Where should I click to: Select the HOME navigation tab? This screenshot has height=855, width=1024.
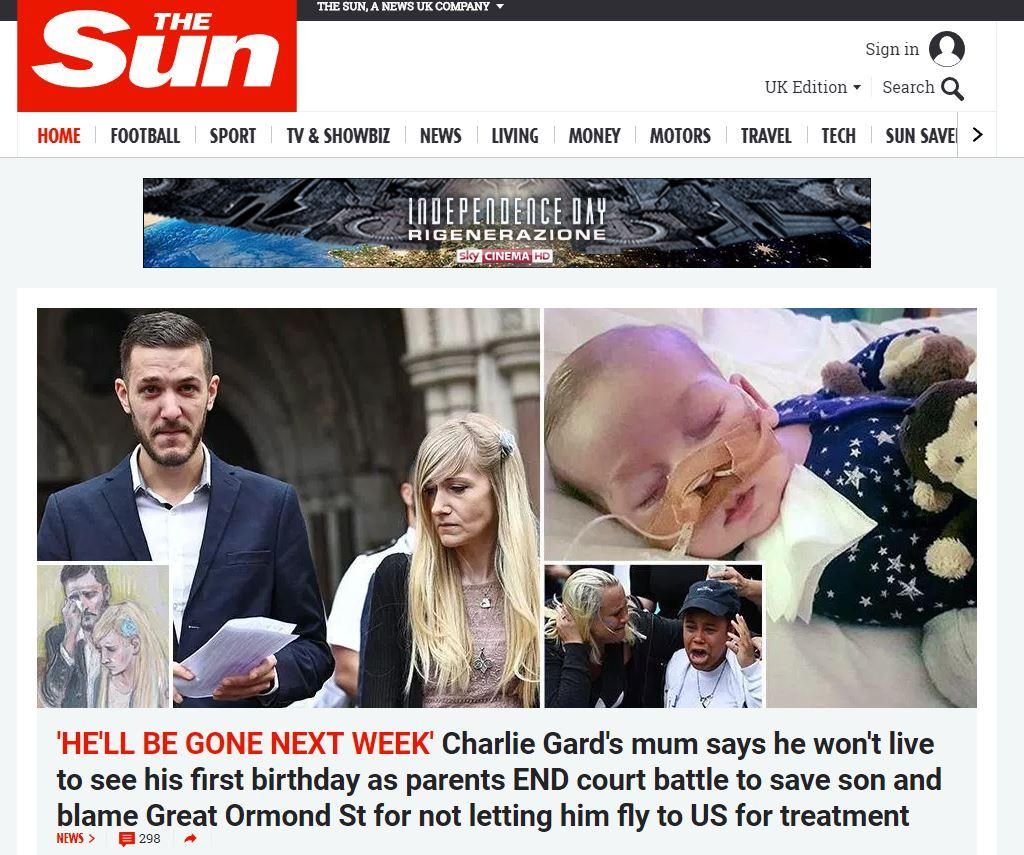tap(59, 136)
